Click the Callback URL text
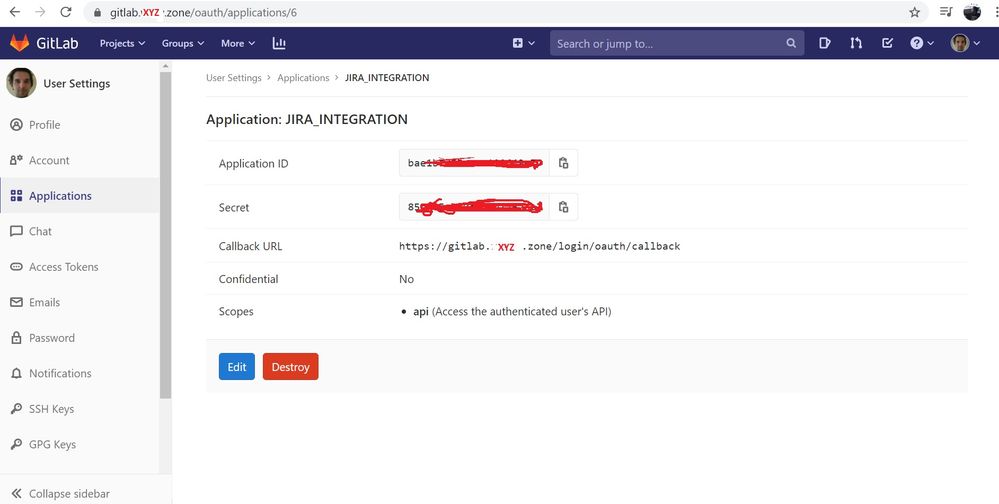The height and width of the screenshot is (504, 999). pos(540,246)
